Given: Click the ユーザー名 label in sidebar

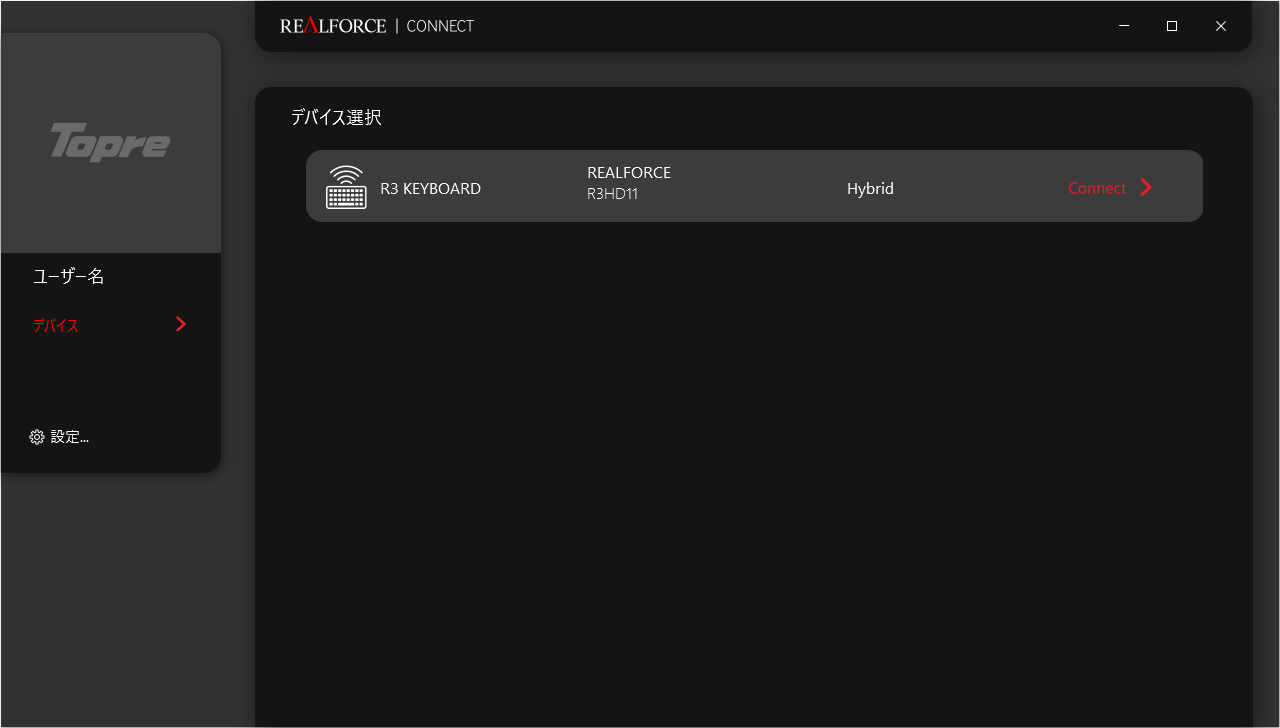Looking at the screenshot, I should pyautogui.click(x=69, y=277).
